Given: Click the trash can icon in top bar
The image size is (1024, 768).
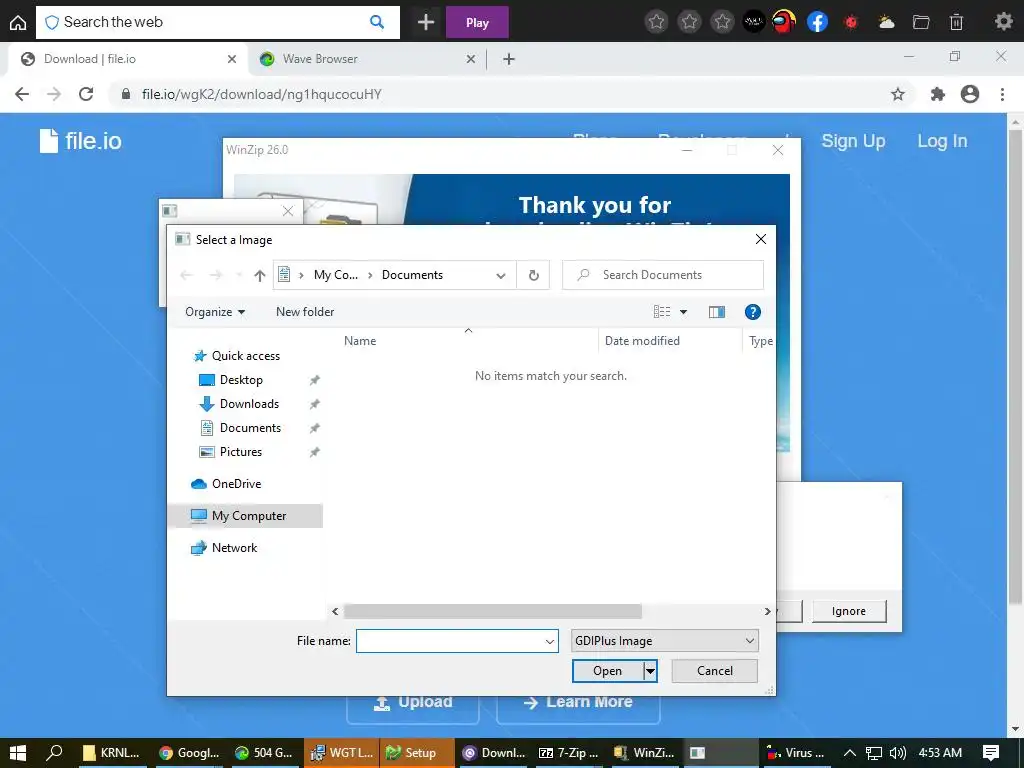Looking at the screenshot, I should pyautogui.click(x=956, y=22).
